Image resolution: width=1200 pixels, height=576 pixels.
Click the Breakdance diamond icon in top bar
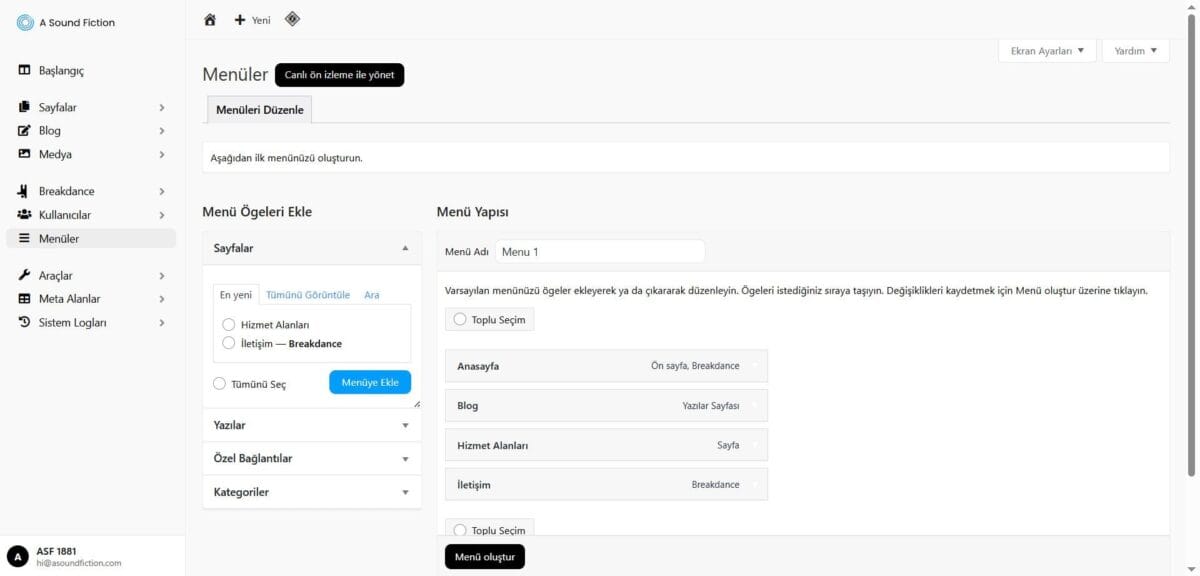tap(292, 19)
